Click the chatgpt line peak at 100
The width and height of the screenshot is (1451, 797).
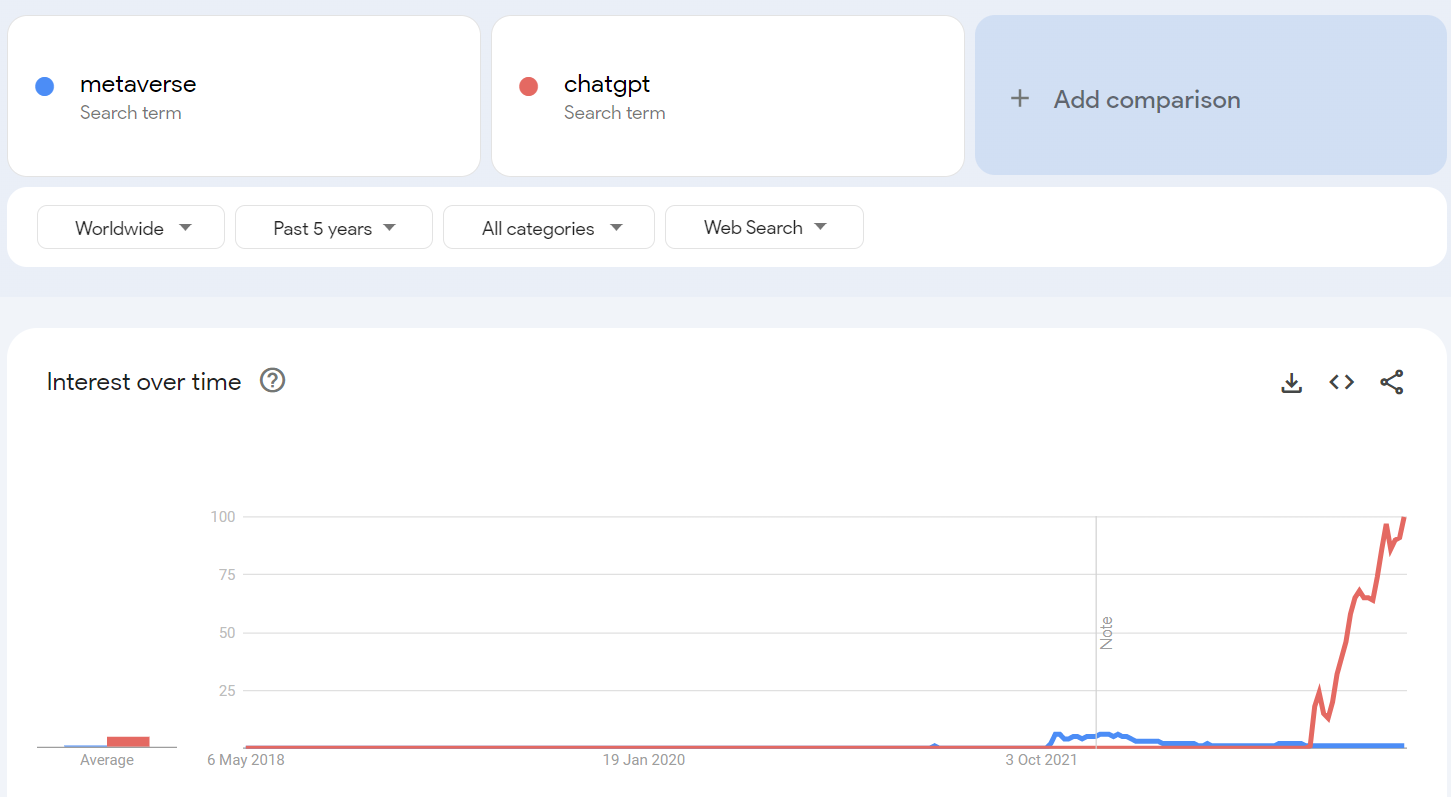[x=1404, y=518]
